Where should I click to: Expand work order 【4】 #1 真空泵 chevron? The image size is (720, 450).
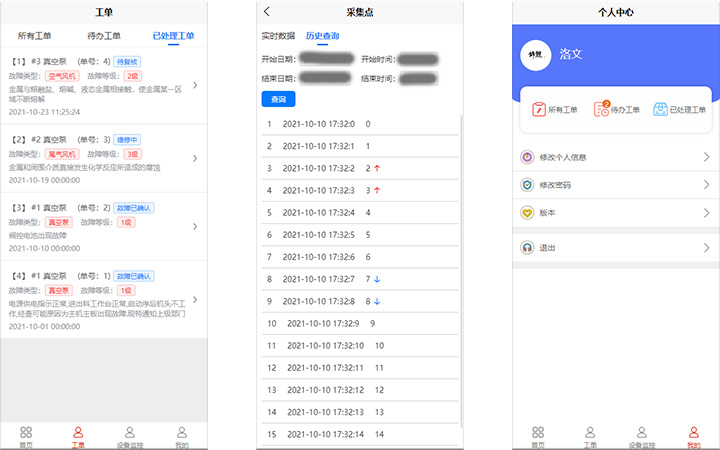click(195, 300)
